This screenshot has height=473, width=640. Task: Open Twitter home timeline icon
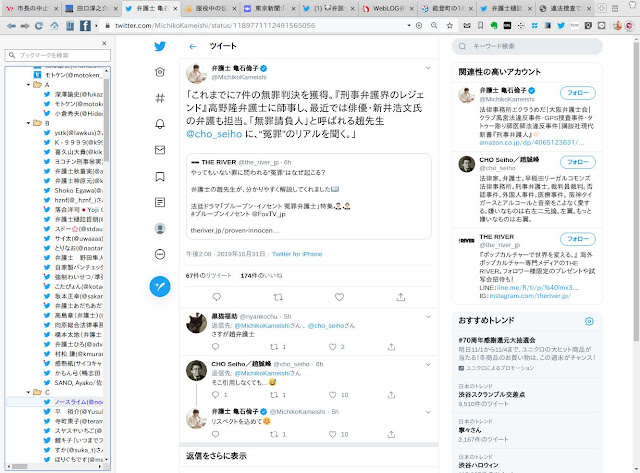pyautogui.click(x=160, y=72)
